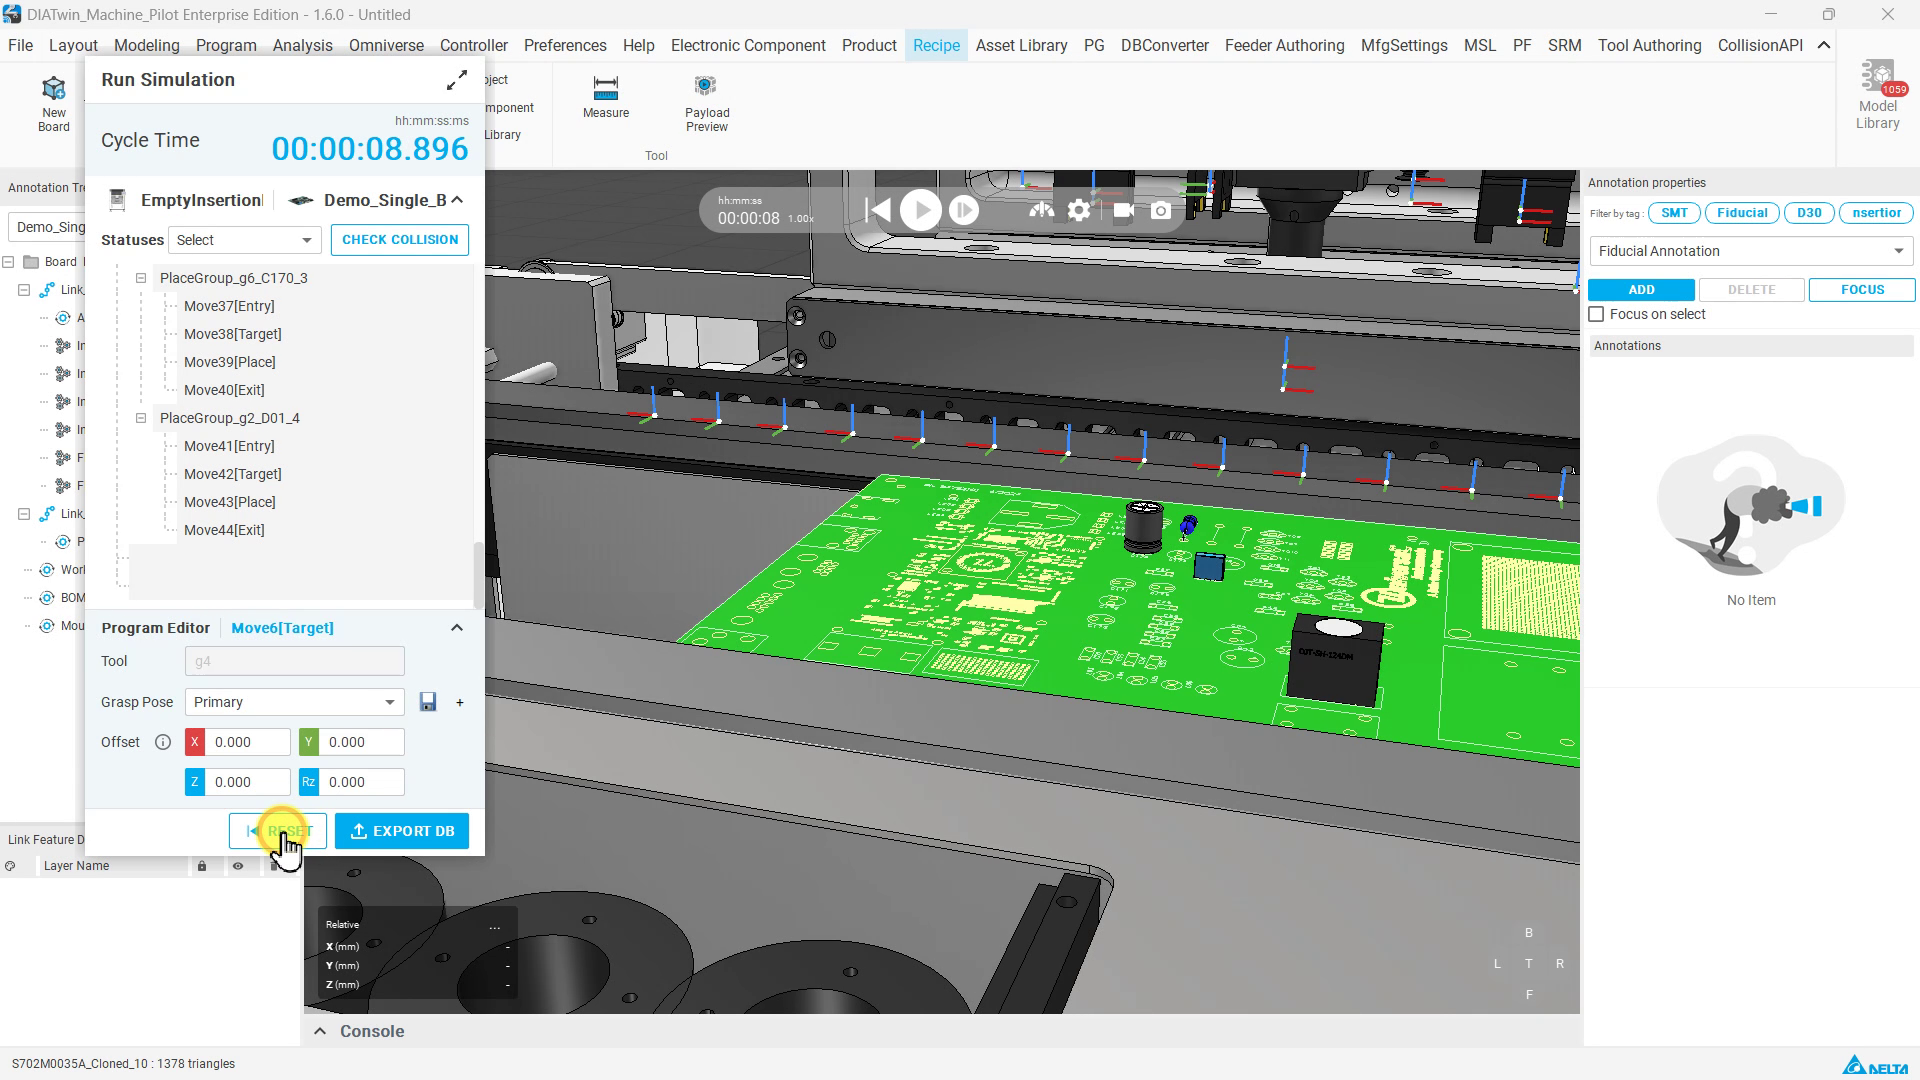
Task: Open the Asset Library tab
Action: 1021,46
